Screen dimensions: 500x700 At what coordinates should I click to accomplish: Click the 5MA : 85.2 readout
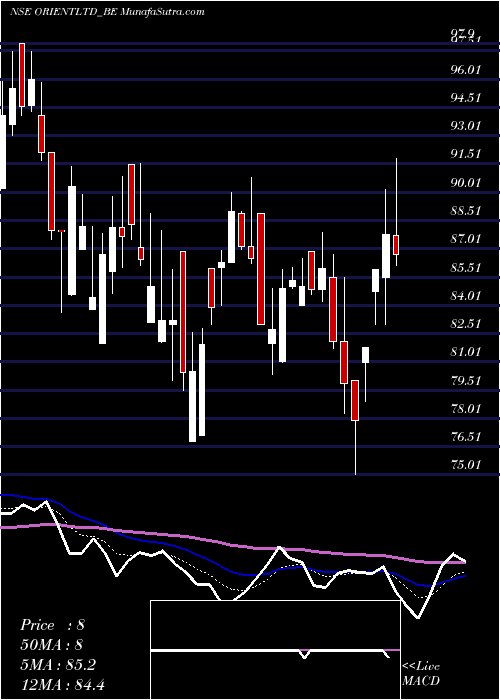coord(57,665)
